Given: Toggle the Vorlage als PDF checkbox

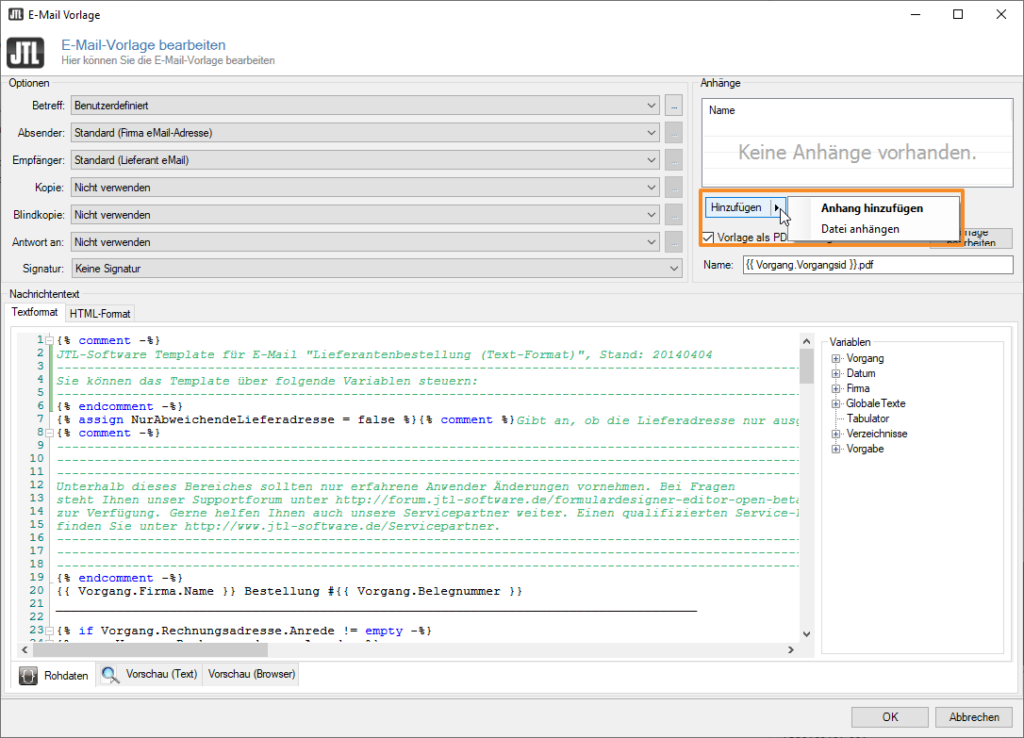Looking at the screenshot, I should pos(708,237).
